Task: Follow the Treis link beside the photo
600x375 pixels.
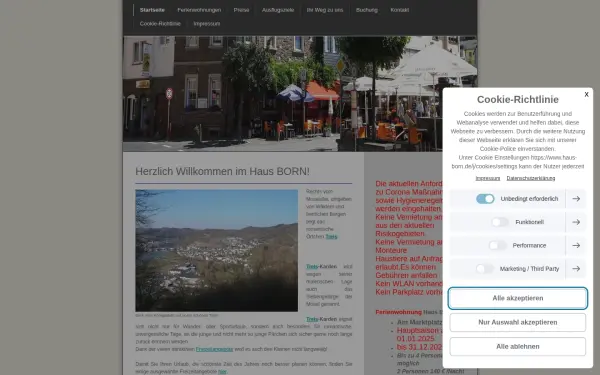Action: (x=331, y=236)
